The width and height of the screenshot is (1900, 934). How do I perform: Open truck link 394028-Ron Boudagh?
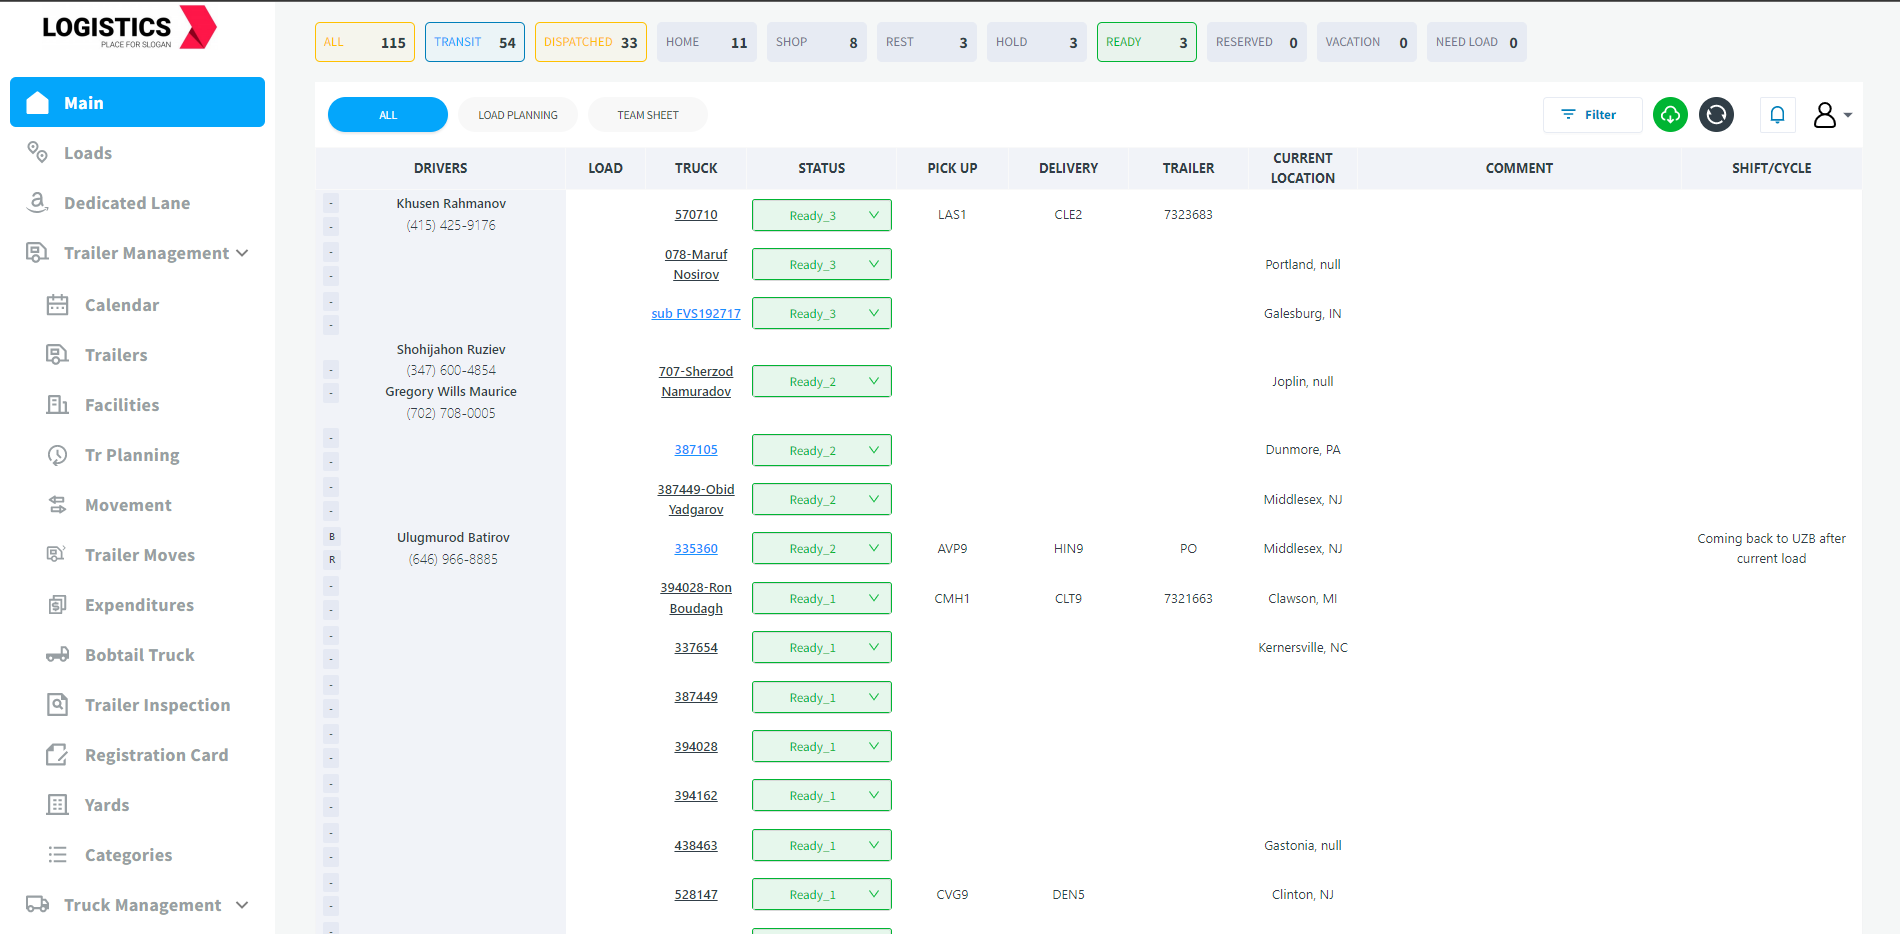[696, 598]
